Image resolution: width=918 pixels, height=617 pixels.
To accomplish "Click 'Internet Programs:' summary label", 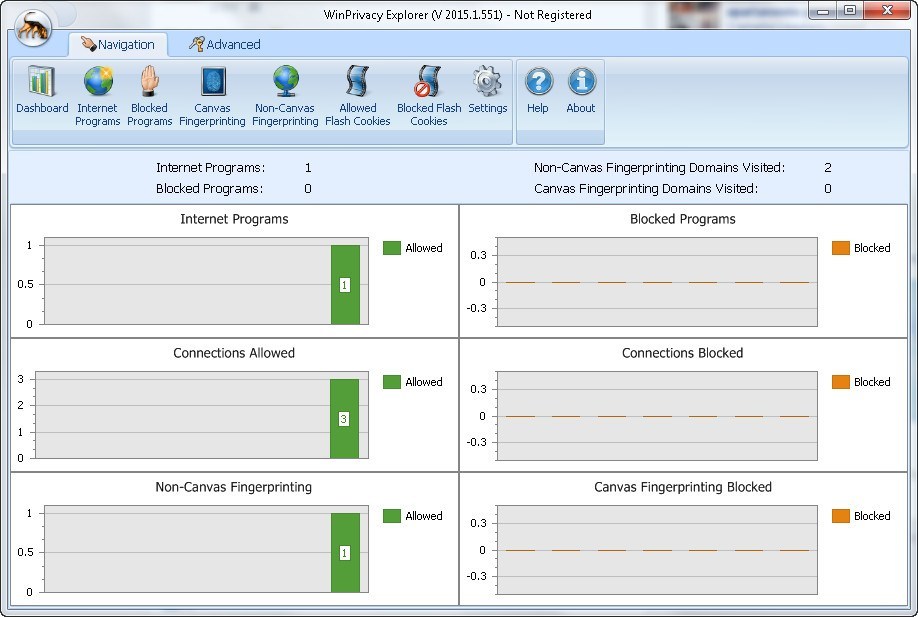I will (211, 168).
